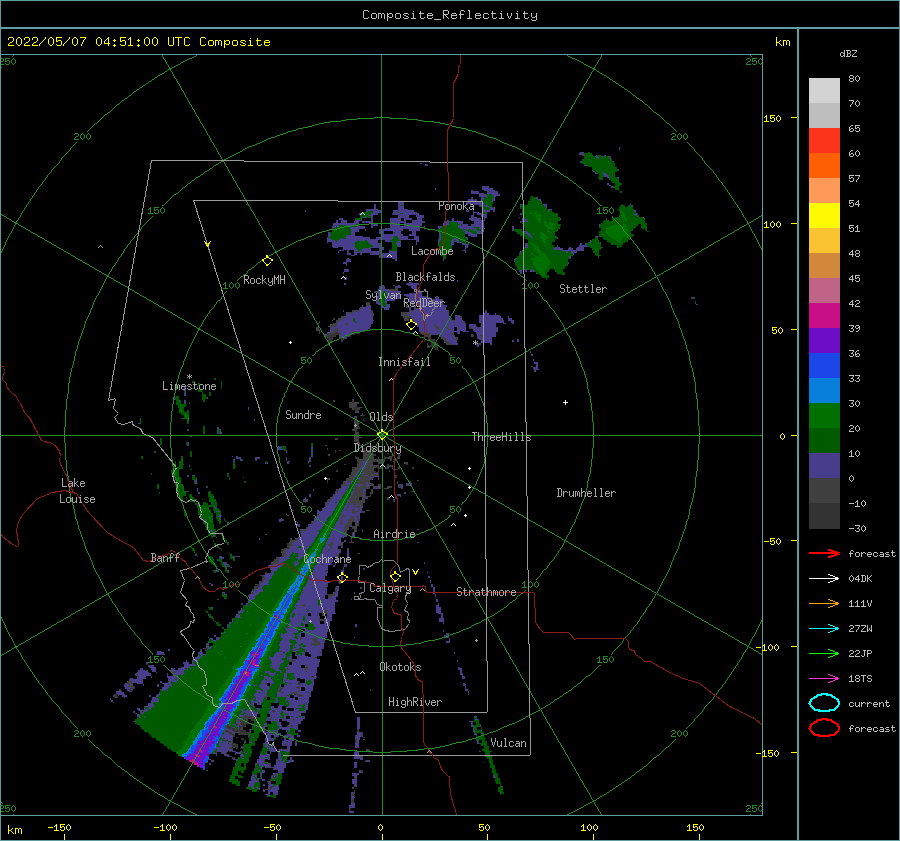The width and height of the screenshot is (900, 841).
Task: Click the Calgary city label
Action: [x=390, y=588]
